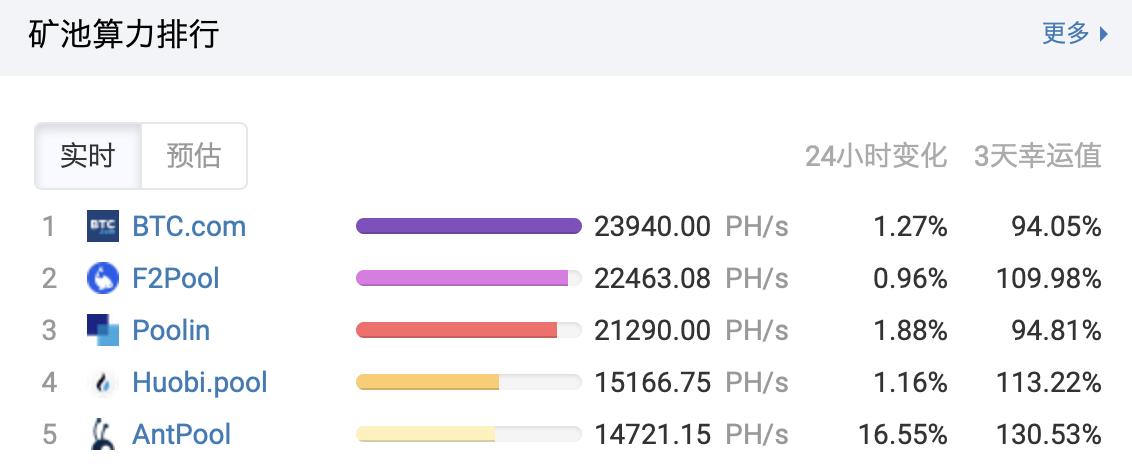Click the F2Pool fish logo icon

click(103, 278)
